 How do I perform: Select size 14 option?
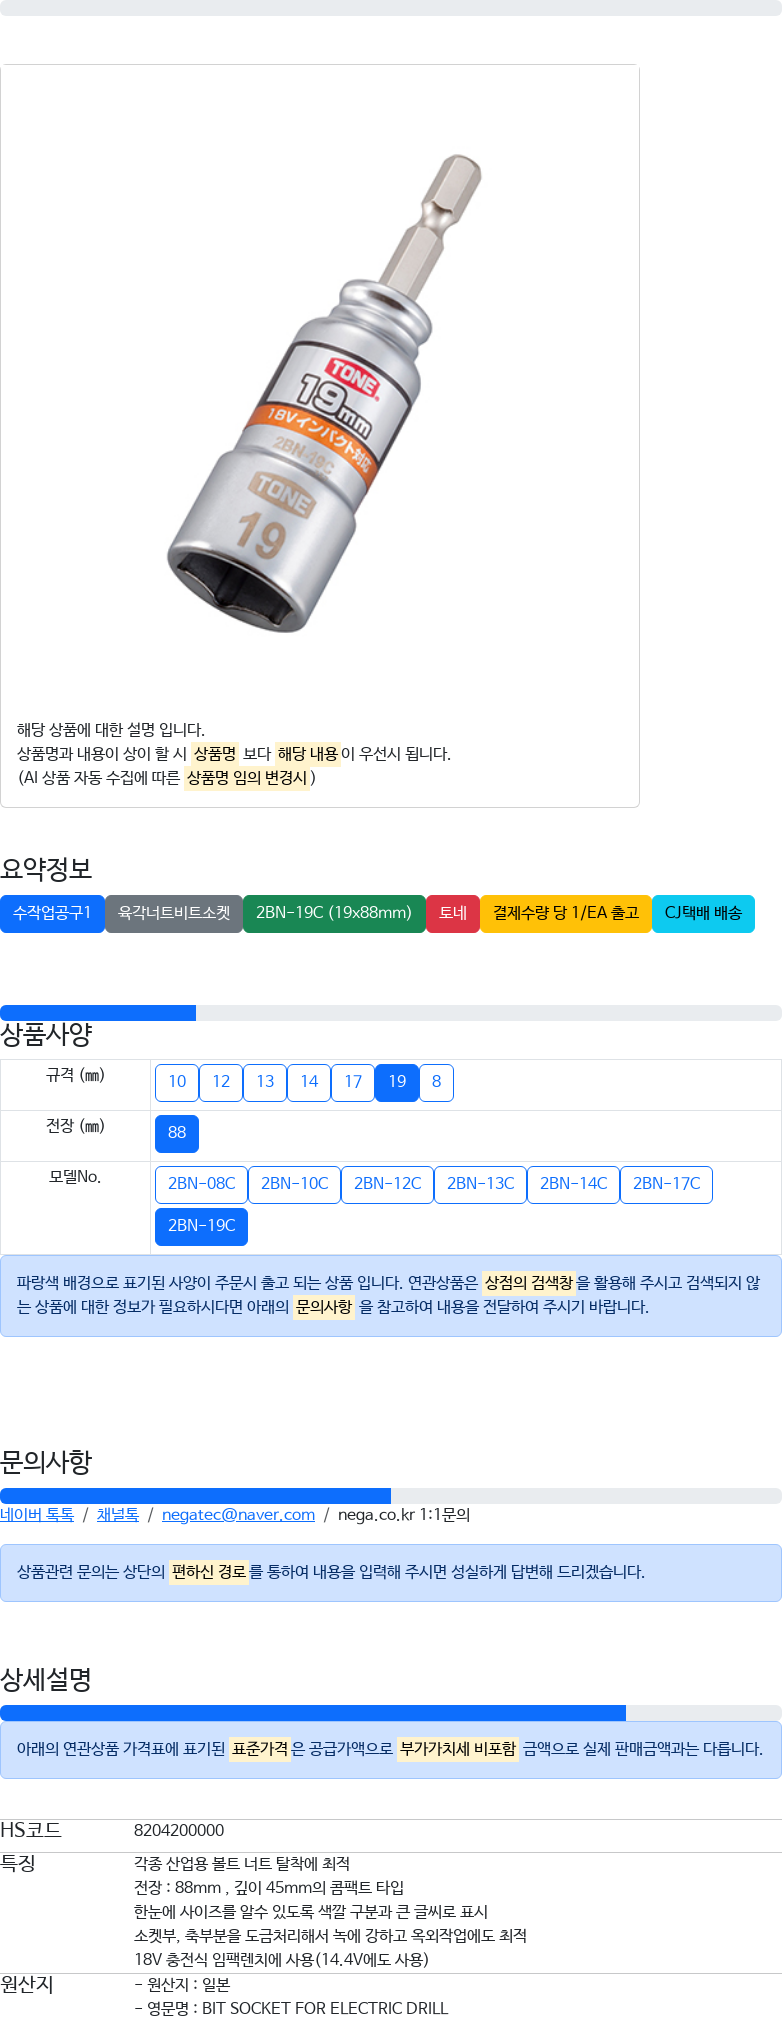pos(309,1082)
